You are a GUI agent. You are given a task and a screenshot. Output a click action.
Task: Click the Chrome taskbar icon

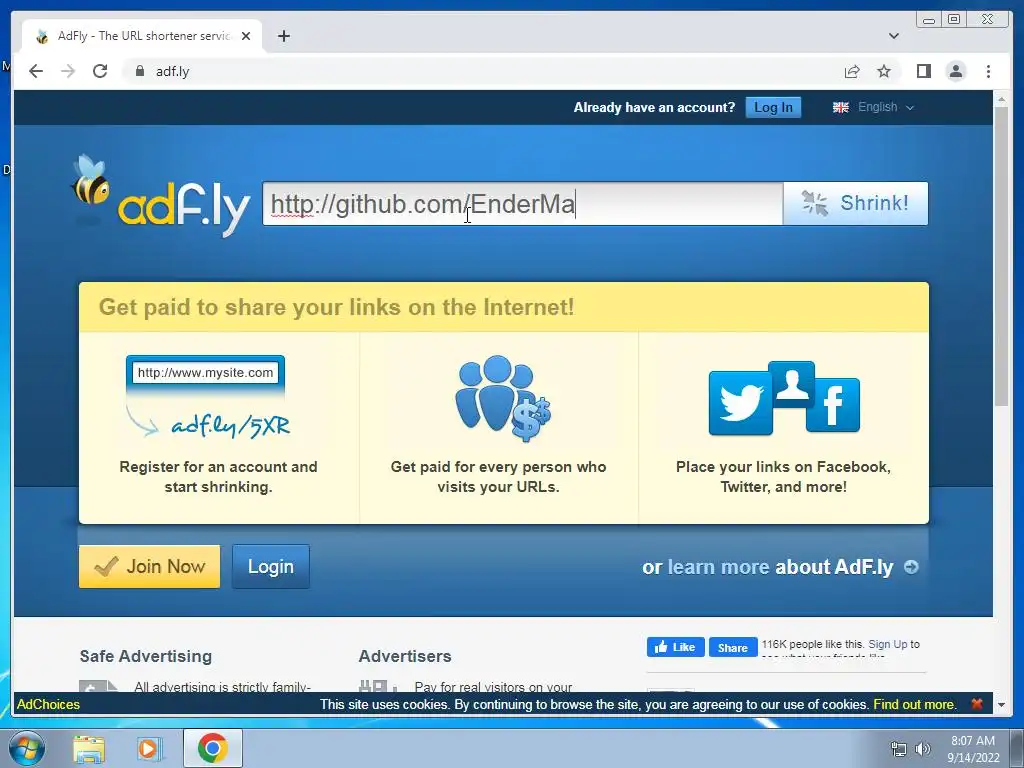click(213, 748)
